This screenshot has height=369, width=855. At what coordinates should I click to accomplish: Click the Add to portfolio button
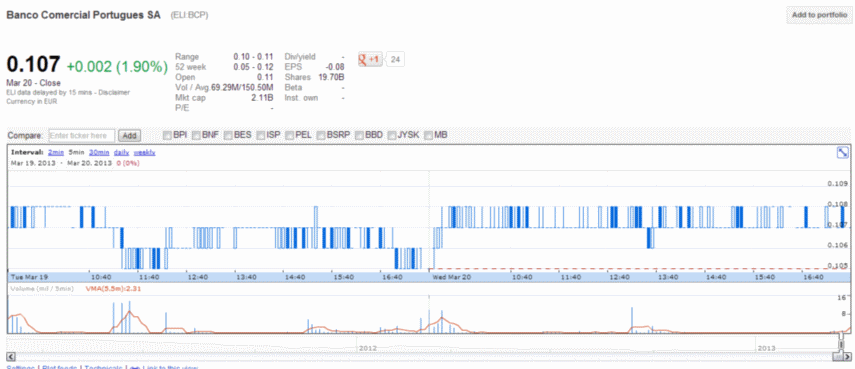tap(819, 15)
